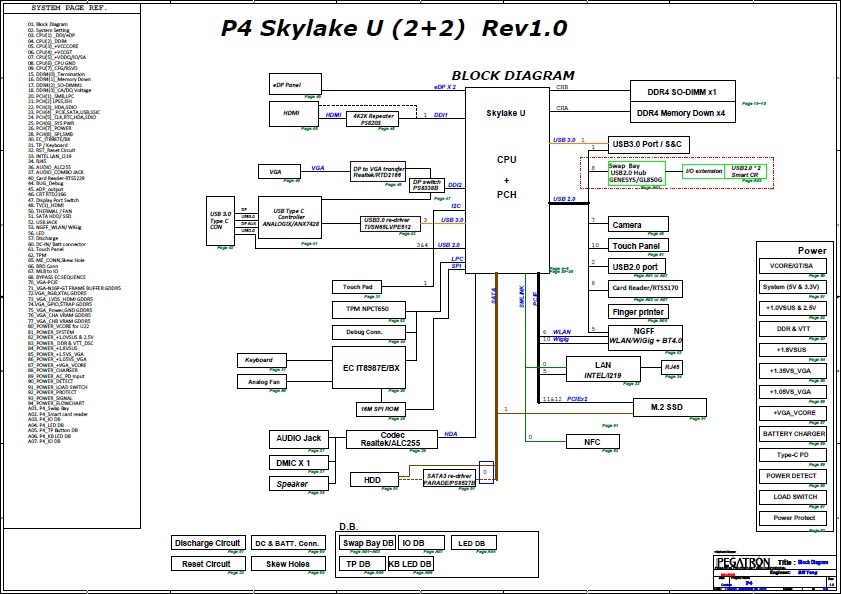842x594 pixels.
Task: Click the DP to VGA transfer block
Action: [378, 171]
